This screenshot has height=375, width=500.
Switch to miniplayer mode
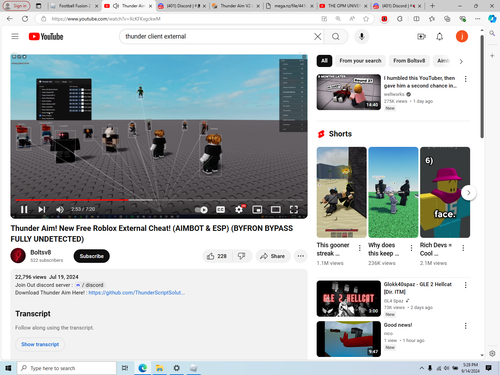coord(257,209)
